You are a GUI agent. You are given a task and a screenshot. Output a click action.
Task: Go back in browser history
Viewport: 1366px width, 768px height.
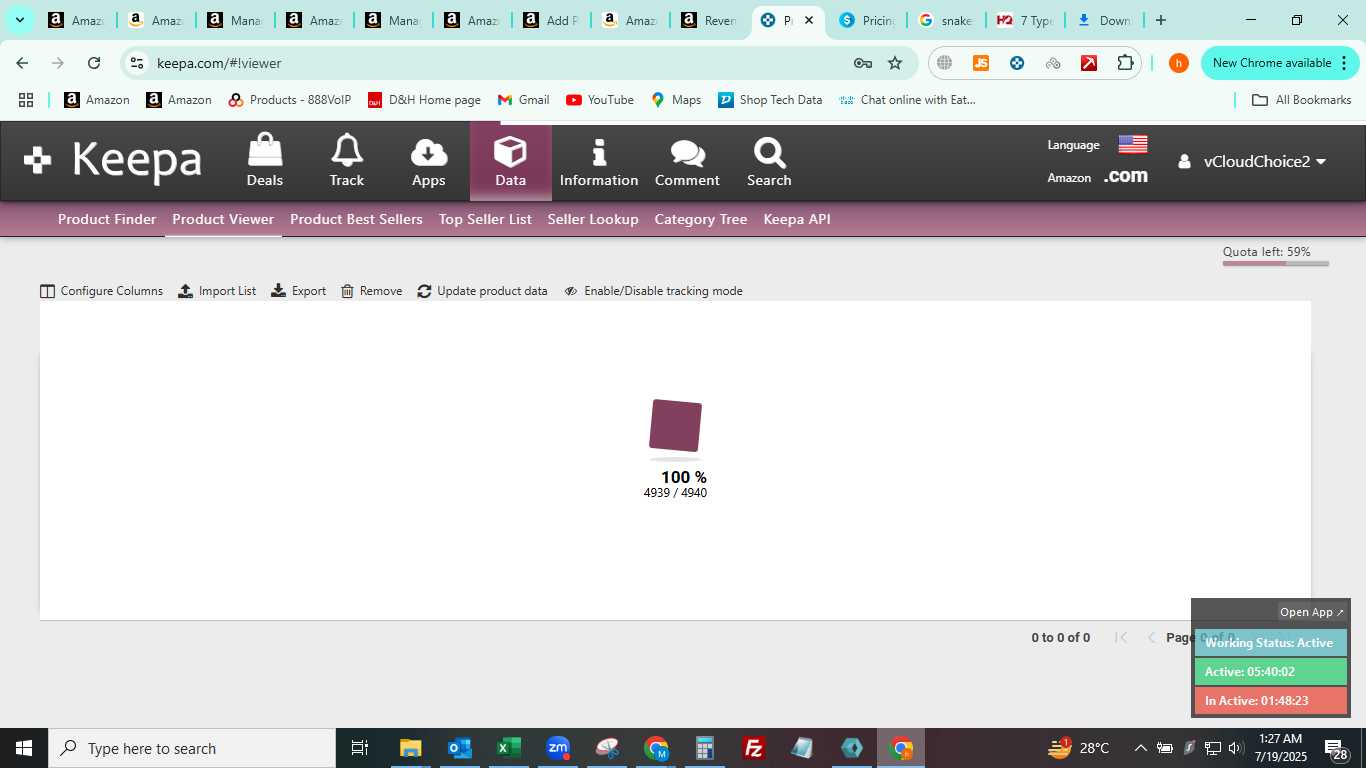[x=22, y=63]
